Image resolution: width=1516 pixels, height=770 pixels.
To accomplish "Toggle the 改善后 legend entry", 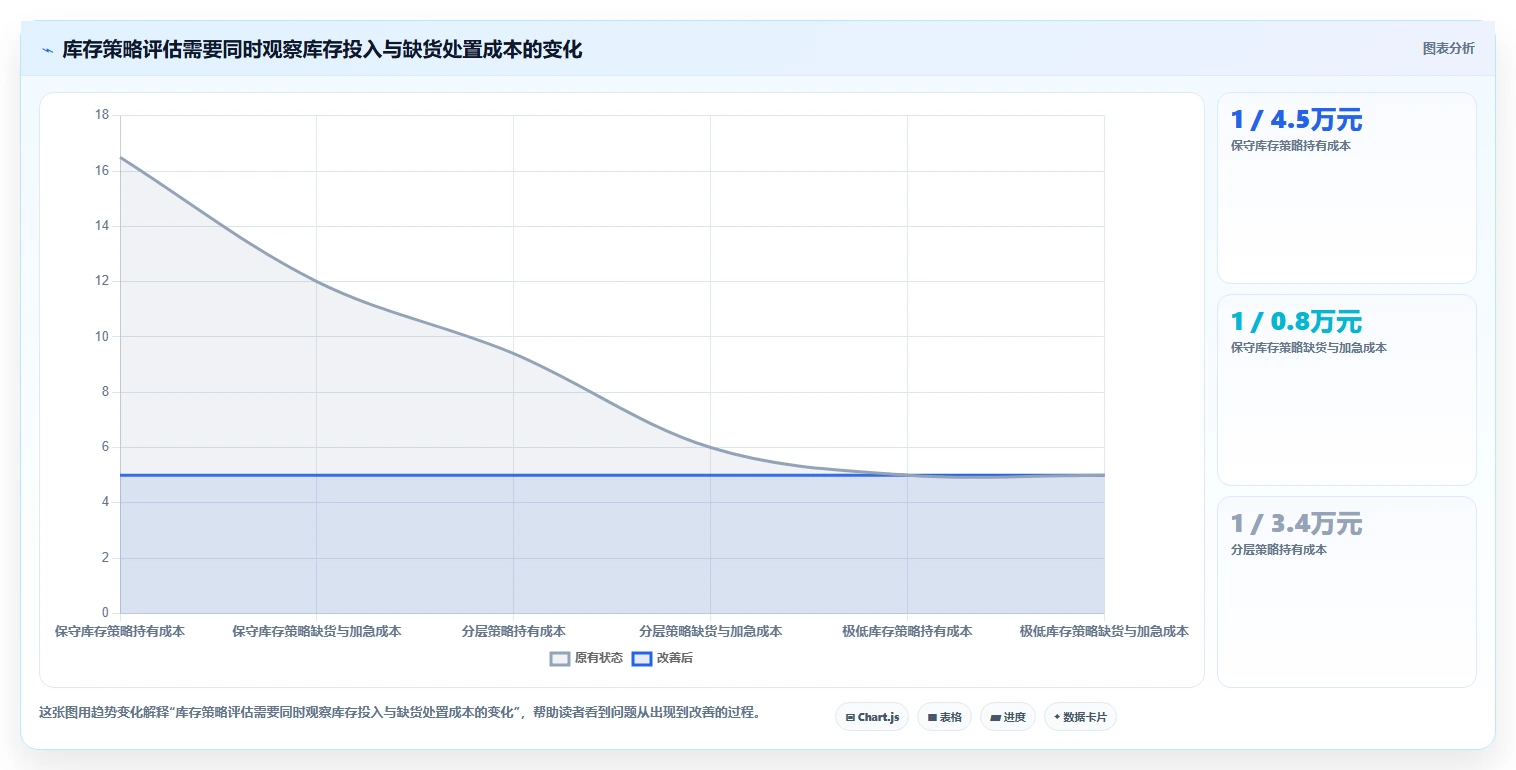I will pyautogui.click(x=663, y=658).
